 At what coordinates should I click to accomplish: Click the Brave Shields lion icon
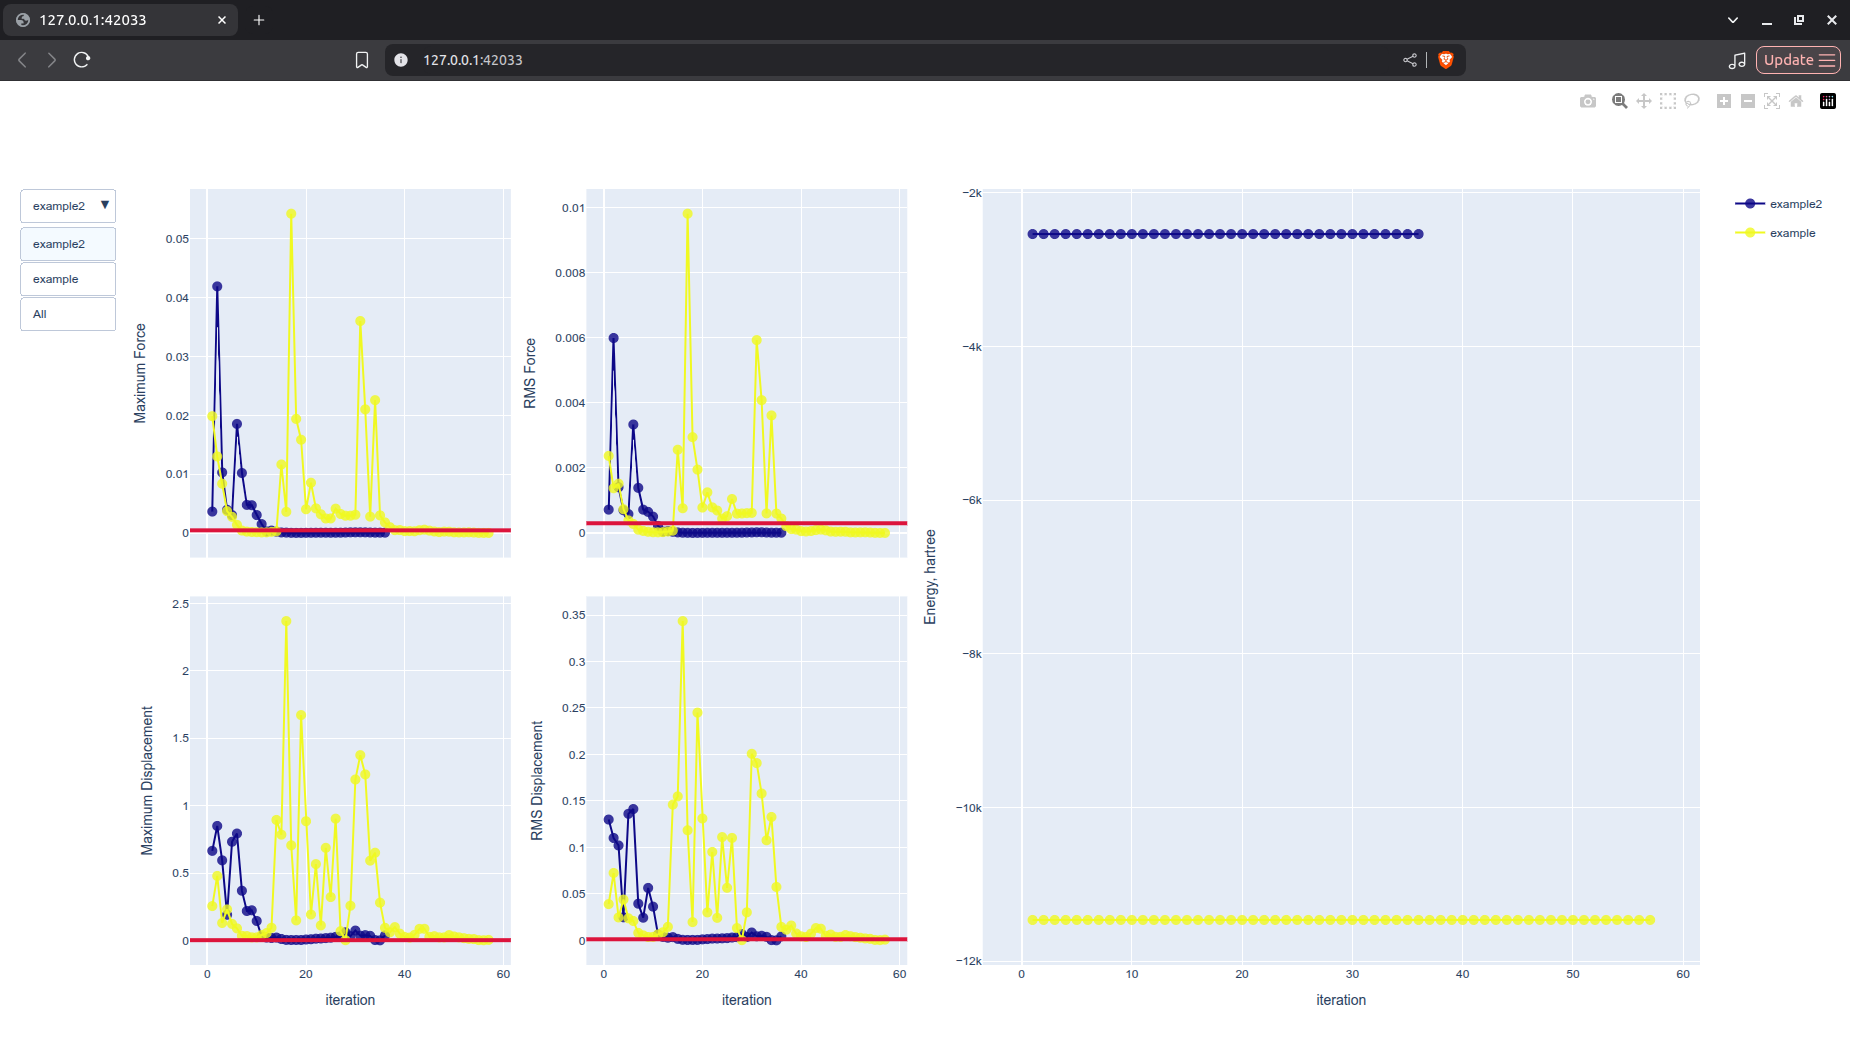pos(1445,60)
